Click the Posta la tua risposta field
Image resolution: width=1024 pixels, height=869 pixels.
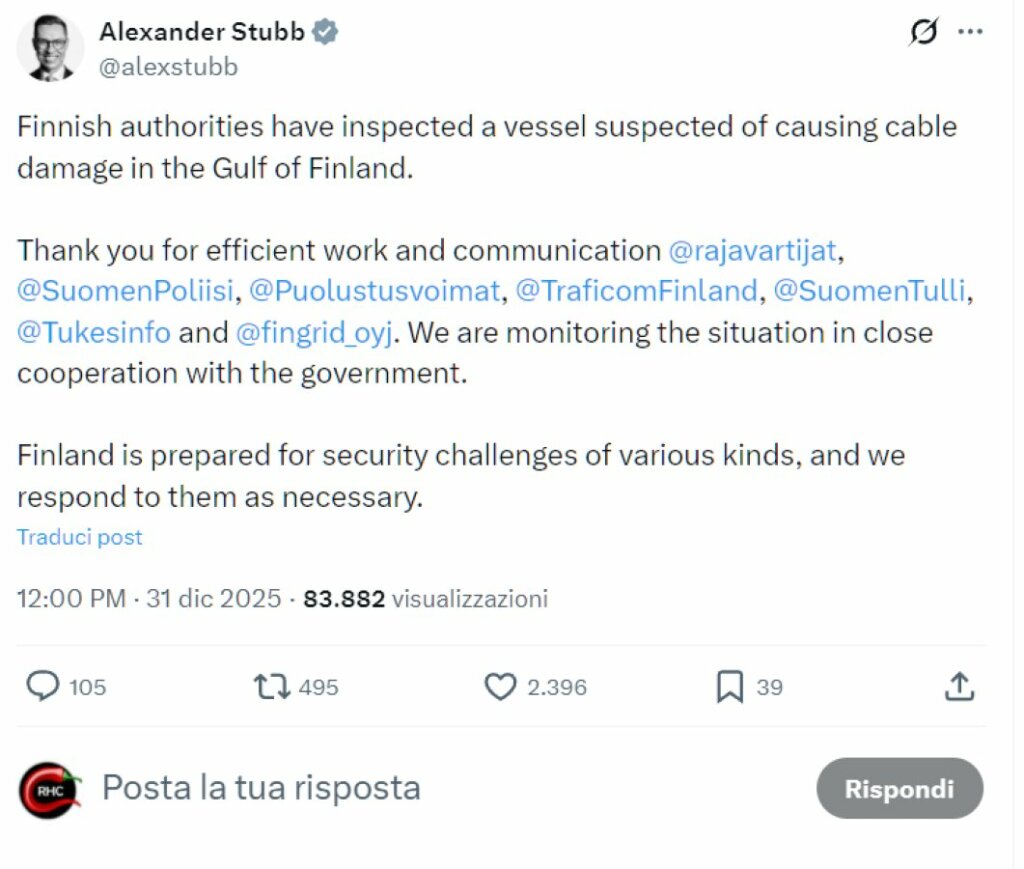pyautogui.click(x=262, y=788)
